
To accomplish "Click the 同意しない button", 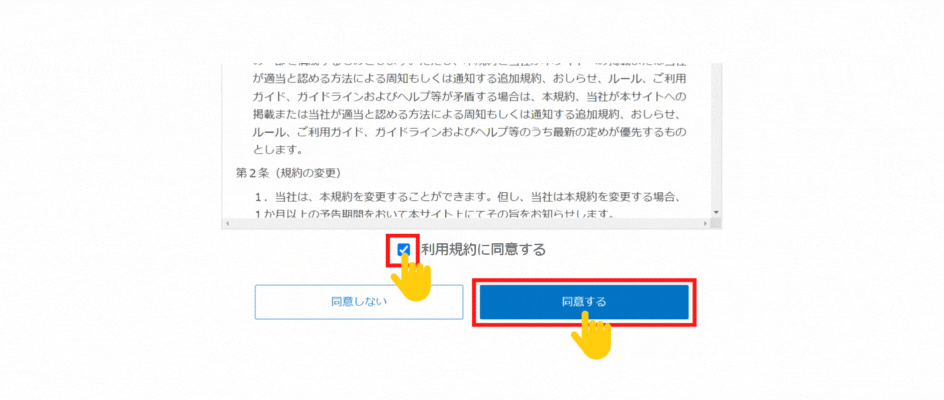I will pos(359,302).
